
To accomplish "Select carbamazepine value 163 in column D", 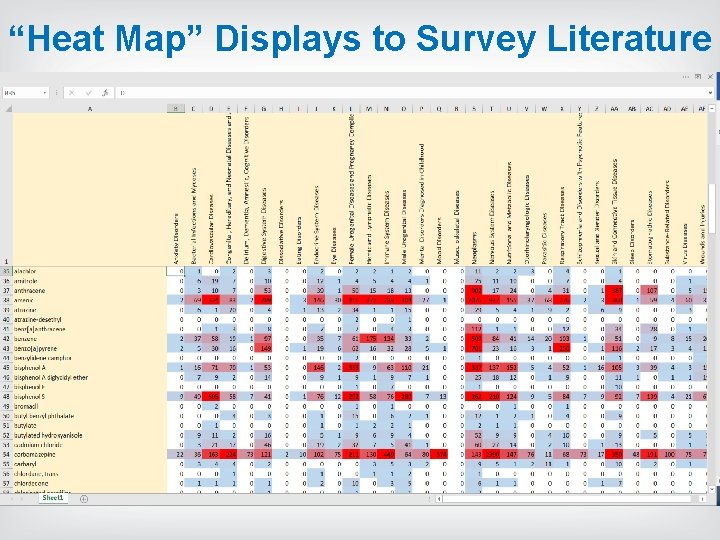I will click(211, 455).
